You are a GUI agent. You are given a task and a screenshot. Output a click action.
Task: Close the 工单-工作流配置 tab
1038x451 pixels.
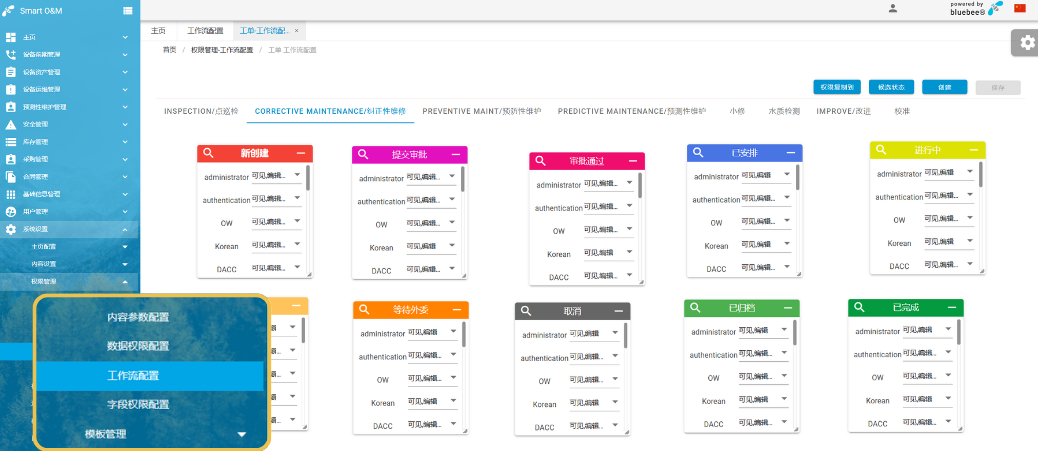(x=297, y=30)
